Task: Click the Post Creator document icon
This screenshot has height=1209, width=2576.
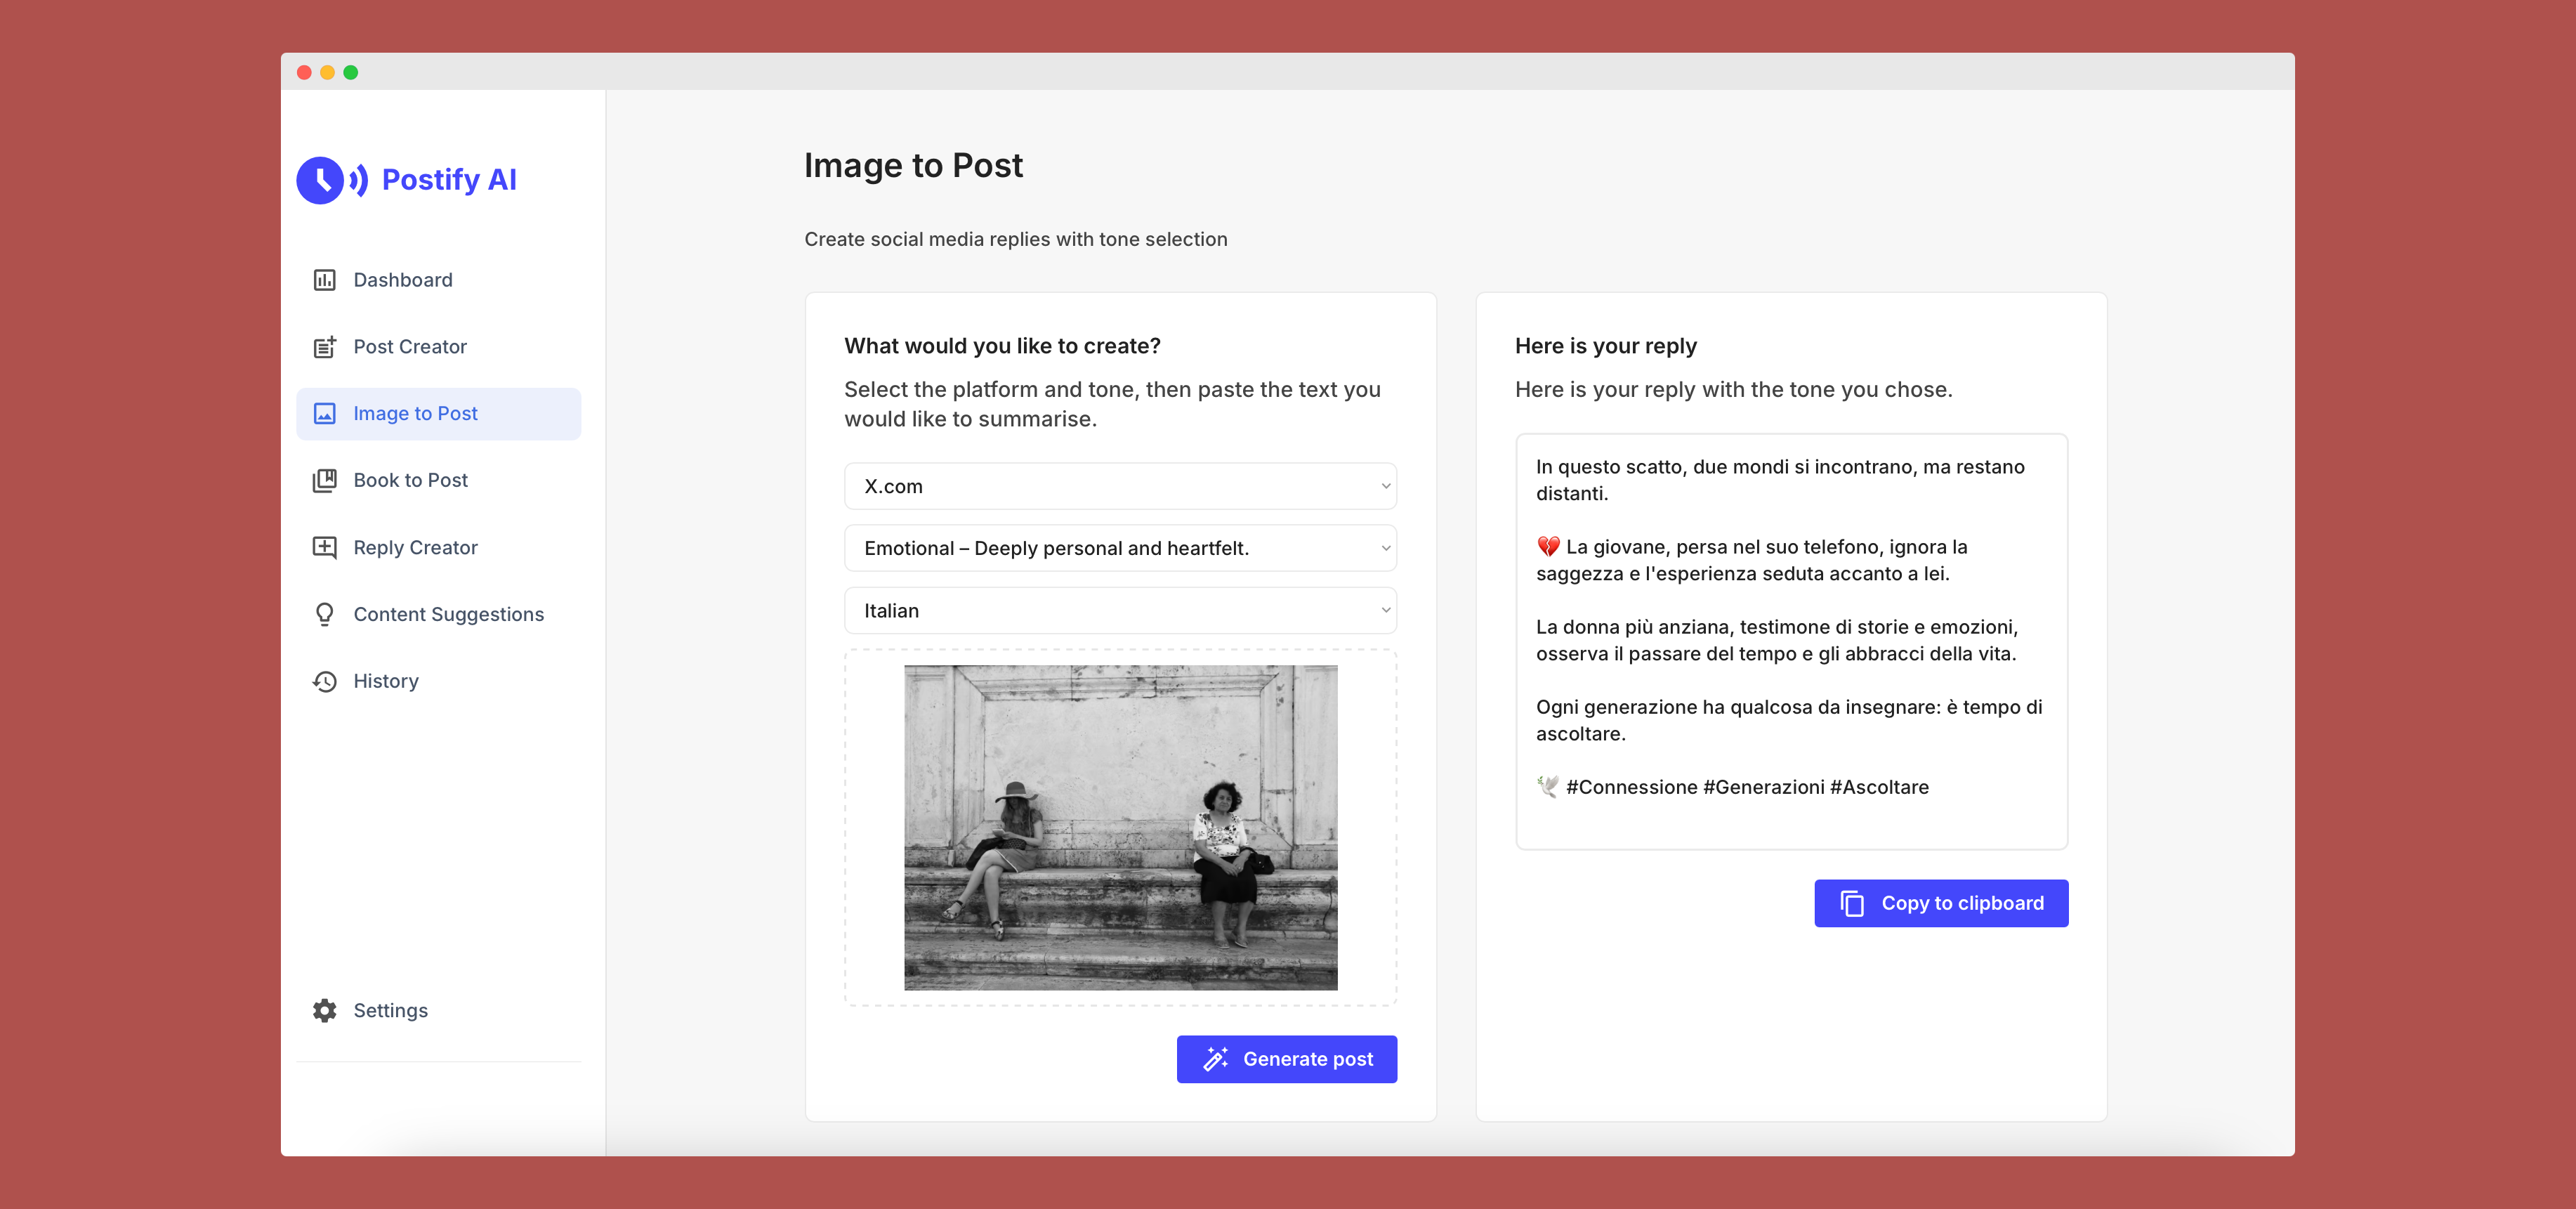Action: pos(324,346)
